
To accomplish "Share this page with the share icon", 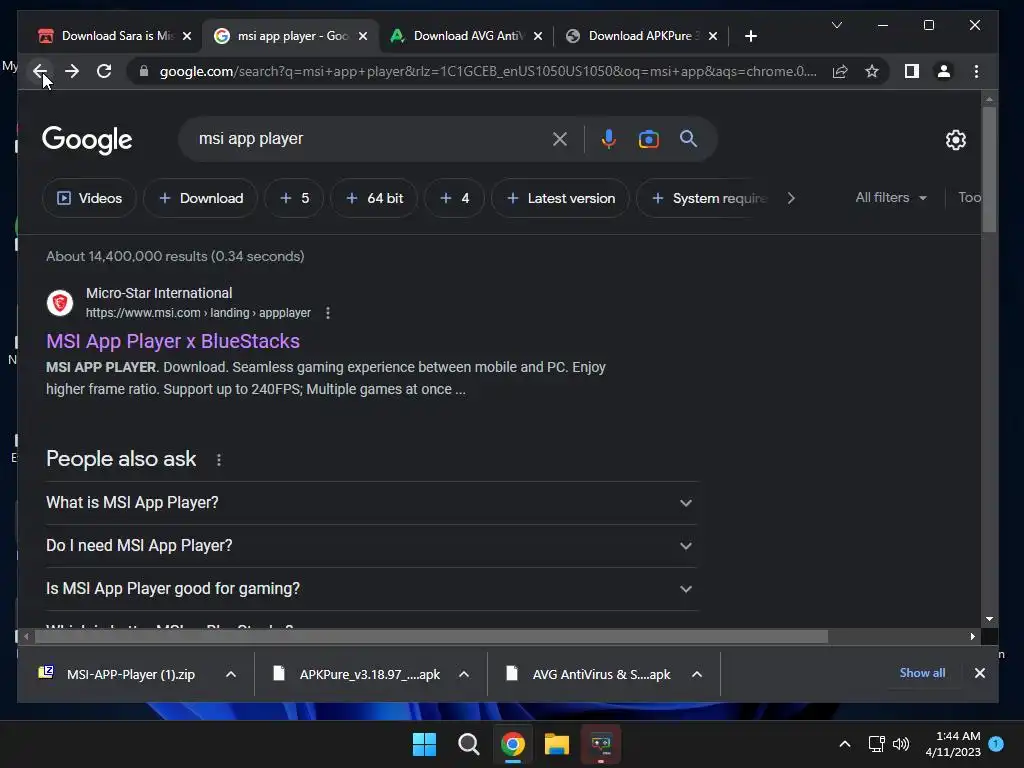I will pyautogui.click(x=840, y=71).
